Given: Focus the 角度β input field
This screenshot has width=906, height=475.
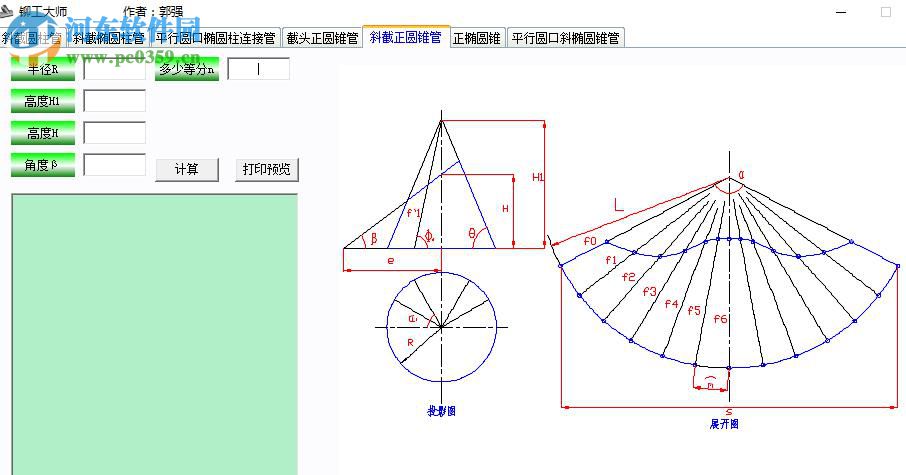Looking at the screenshot, I should point(114,164).
